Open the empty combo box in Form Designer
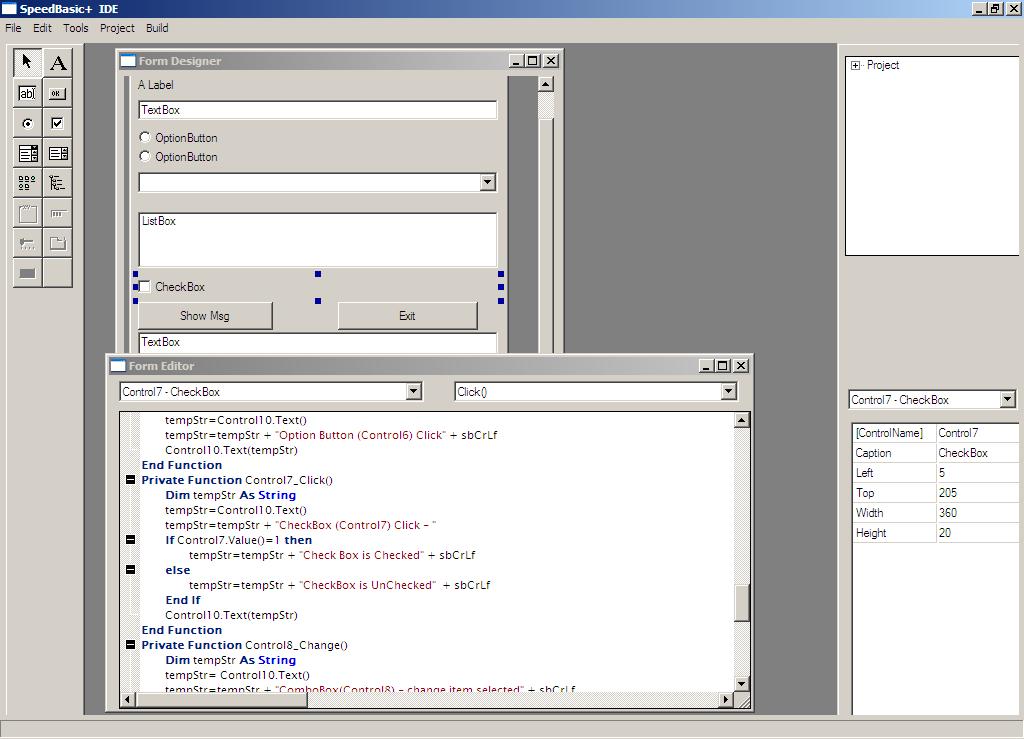The image size is (1024, 739). (487, 182)
